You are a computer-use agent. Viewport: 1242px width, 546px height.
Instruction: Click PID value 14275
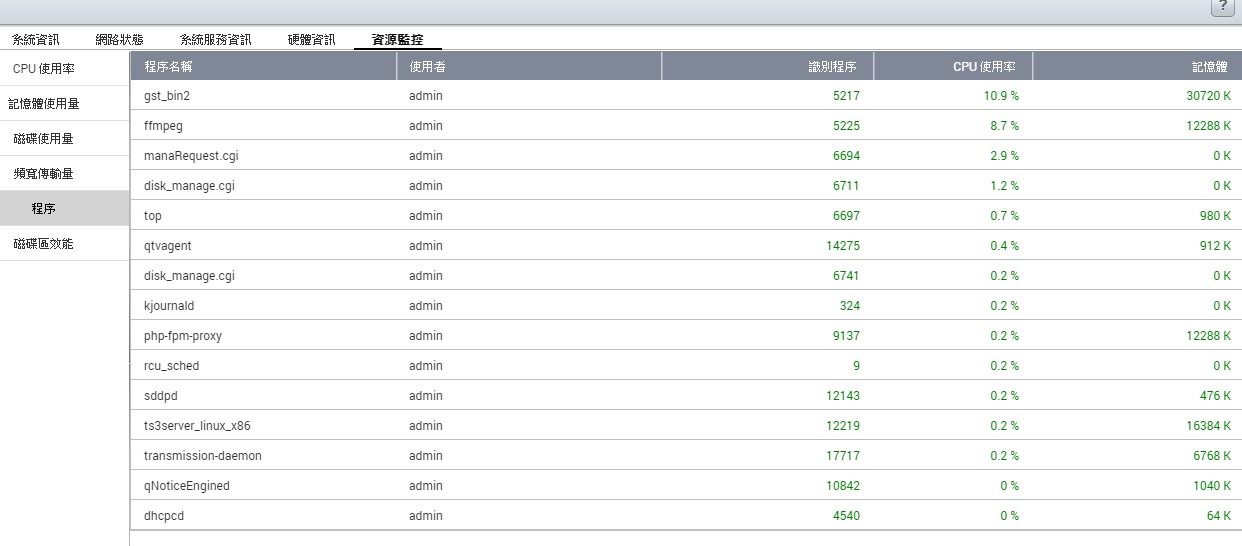tap(843, 246)
